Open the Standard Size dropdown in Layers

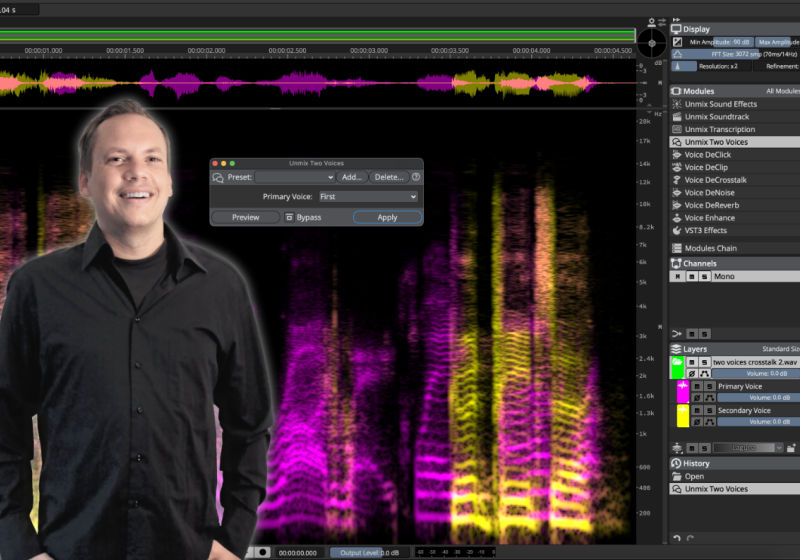781,349
